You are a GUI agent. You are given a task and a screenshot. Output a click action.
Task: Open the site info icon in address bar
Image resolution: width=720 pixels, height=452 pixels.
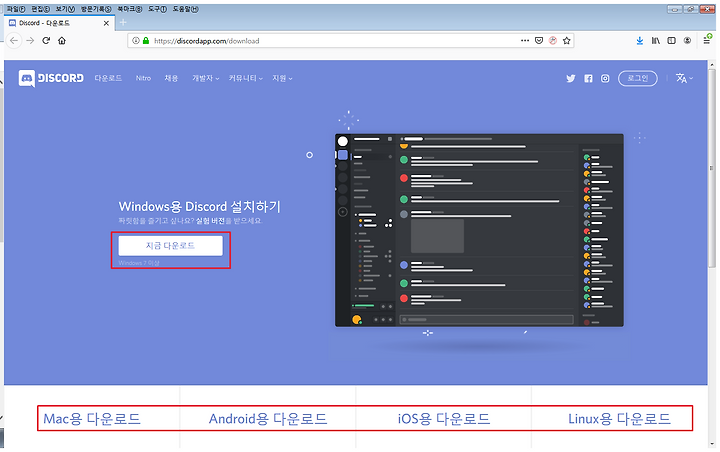coord(136,40)
